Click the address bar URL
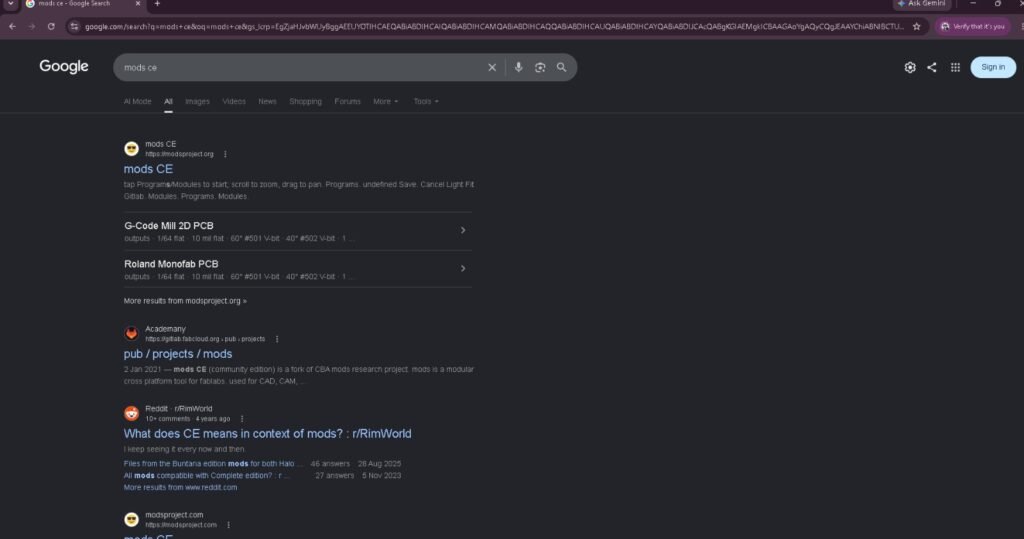Viewport: 1024px width, 539px height. 494,26
